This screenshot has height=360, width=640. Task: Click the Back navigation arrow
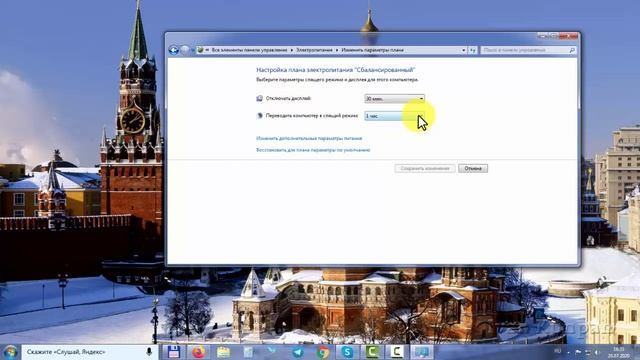tap(174, 50)
